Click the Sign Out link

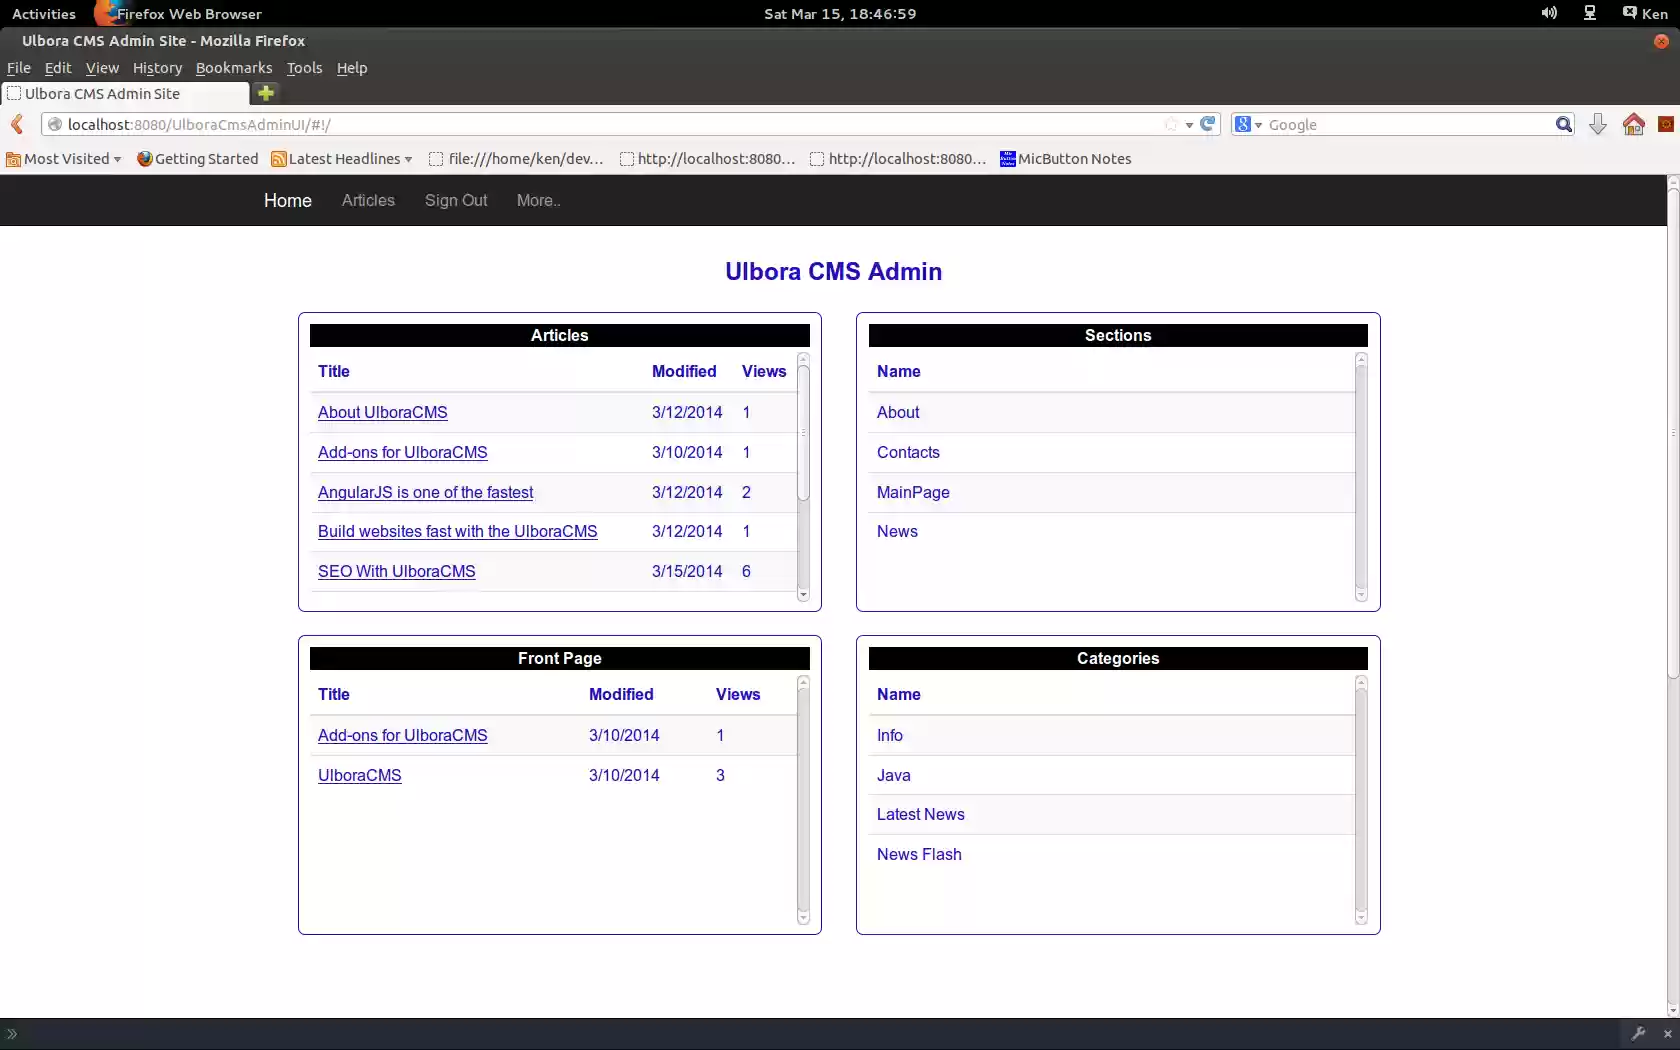(x=456, y=200)
